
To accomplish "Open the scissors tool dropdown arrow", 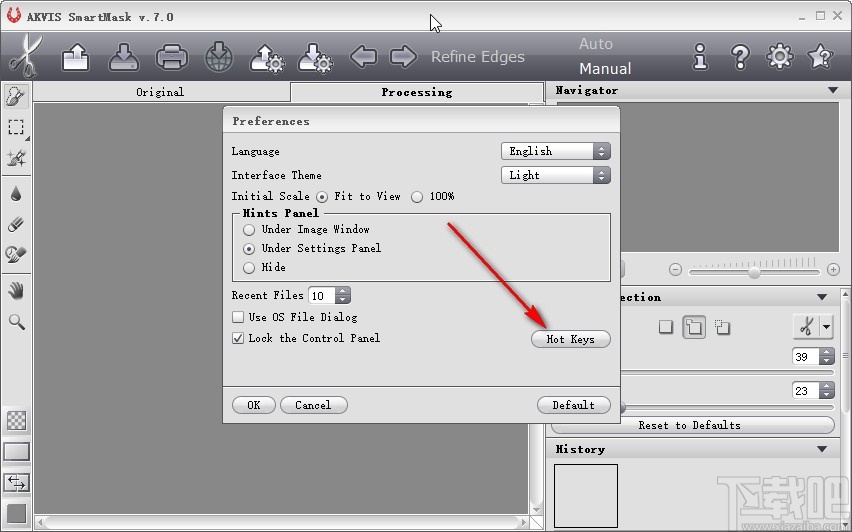I will (x=826, y=327).
